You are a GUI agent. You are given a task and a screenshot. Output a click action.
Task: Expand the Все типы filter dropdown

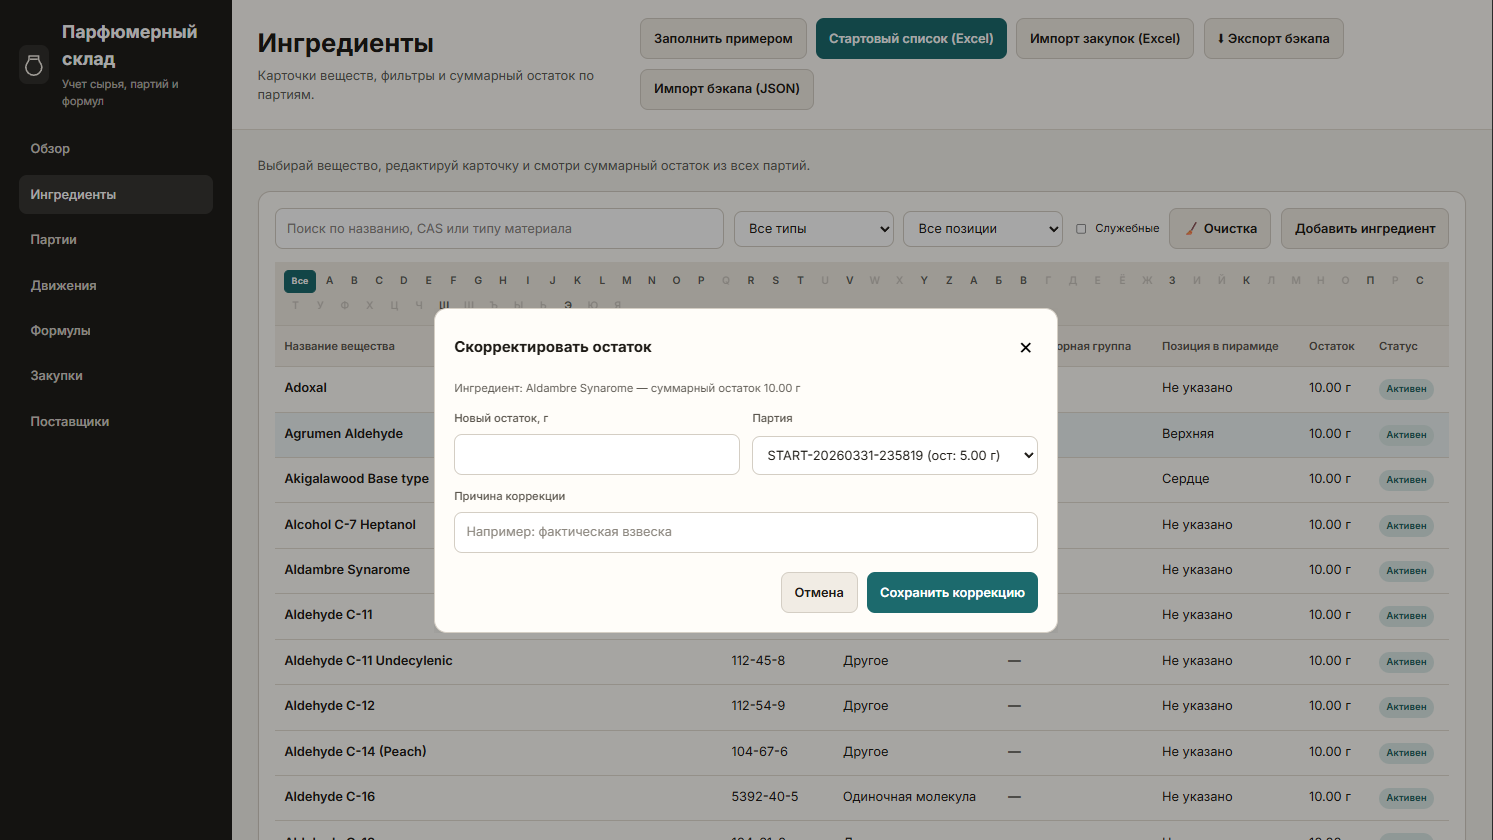(x=814, y=229)
